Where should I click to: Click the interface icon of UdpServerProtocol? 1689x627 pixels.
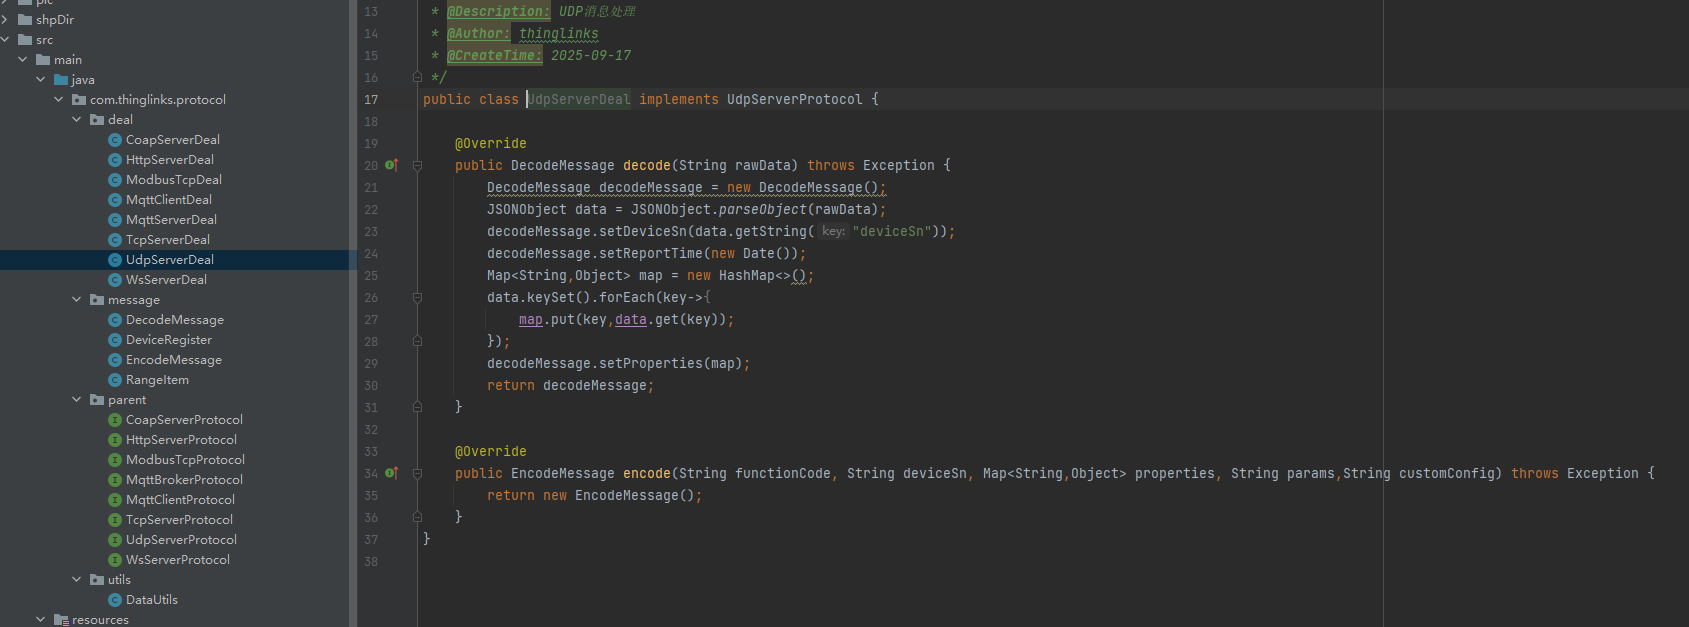coord(115,540)
